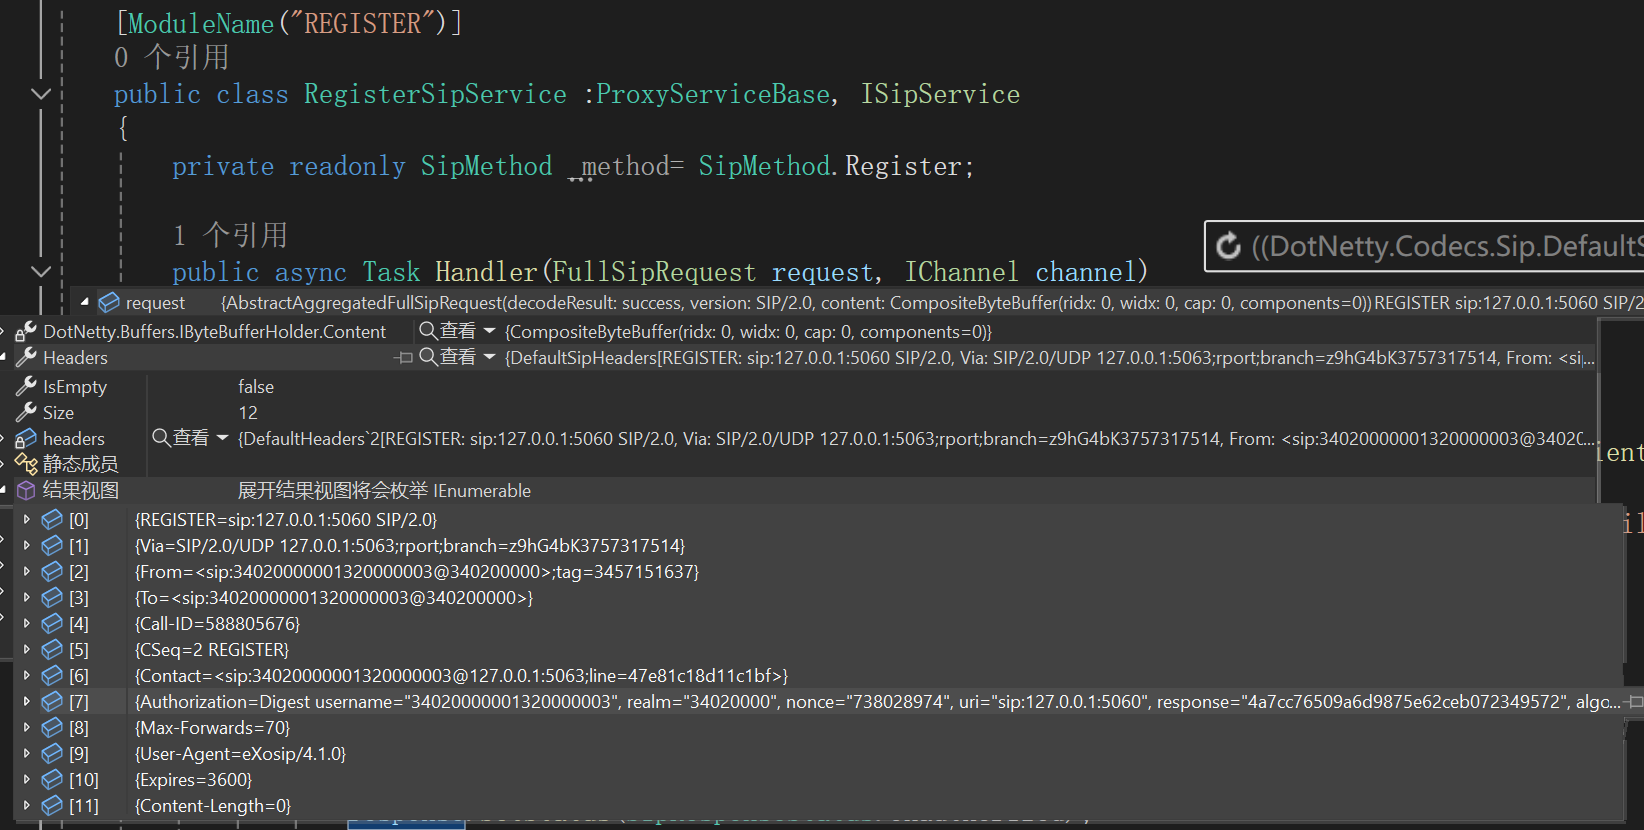Viewport: 1644px width, 830px height.
Task: Click the pin icon on the Headers row
Action: [x=404, y=357]
